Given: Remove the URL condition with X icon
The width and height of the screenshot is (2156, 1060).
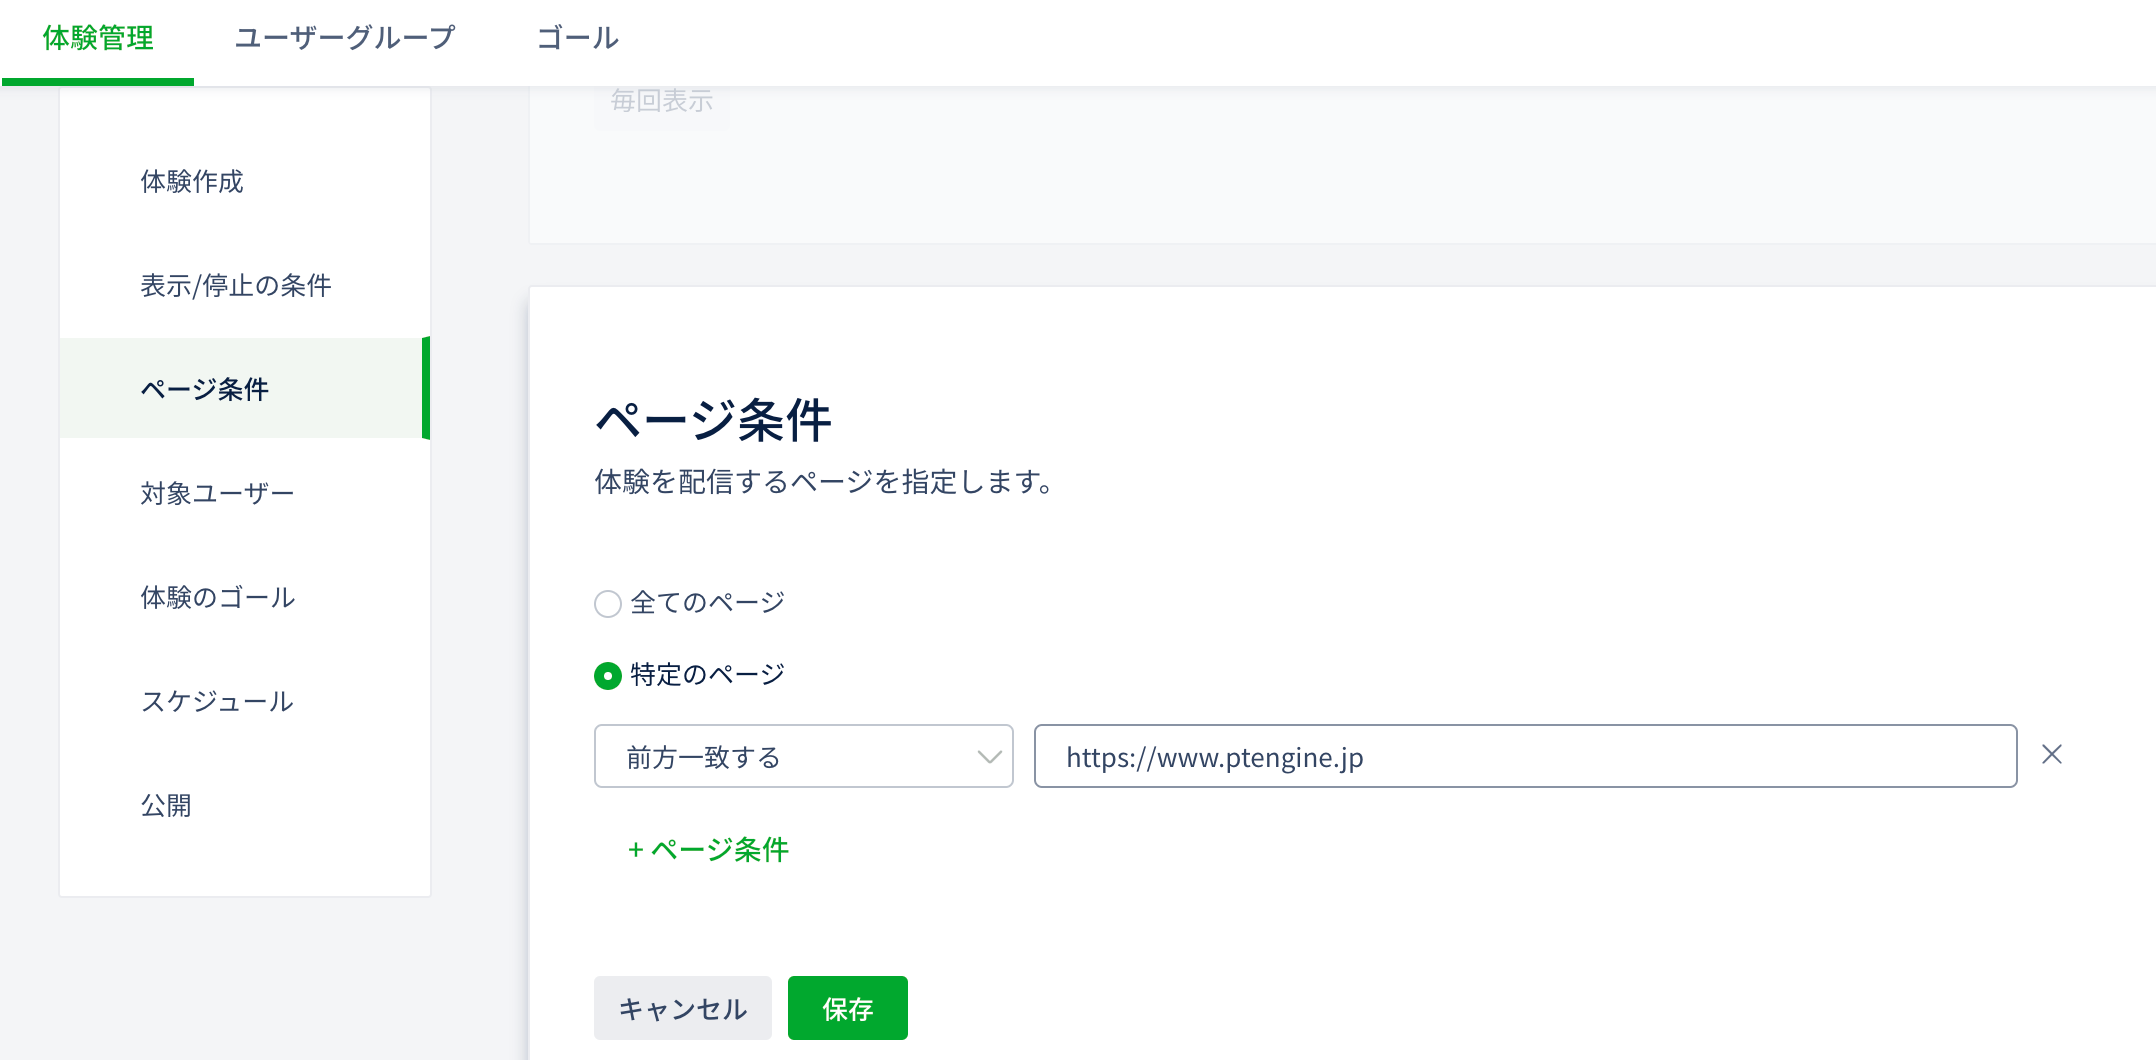Looking at the screenshot, I should tap(2051, 755).
